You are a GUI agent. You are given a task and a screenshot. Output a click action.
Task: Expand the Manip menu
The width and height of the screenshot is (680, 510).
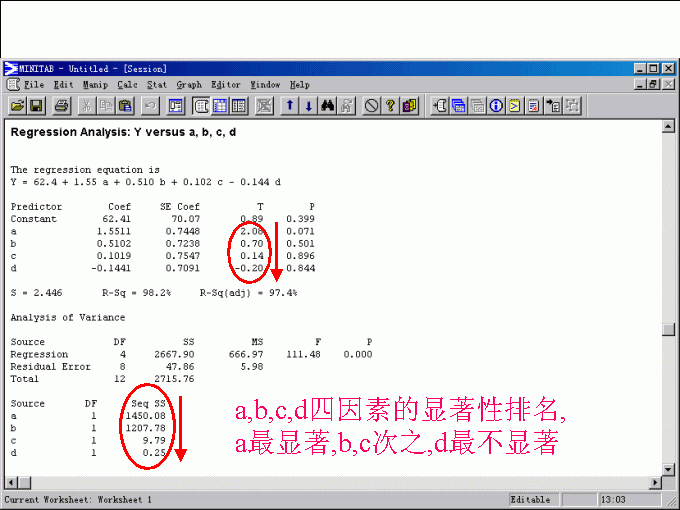coord(95,85)
